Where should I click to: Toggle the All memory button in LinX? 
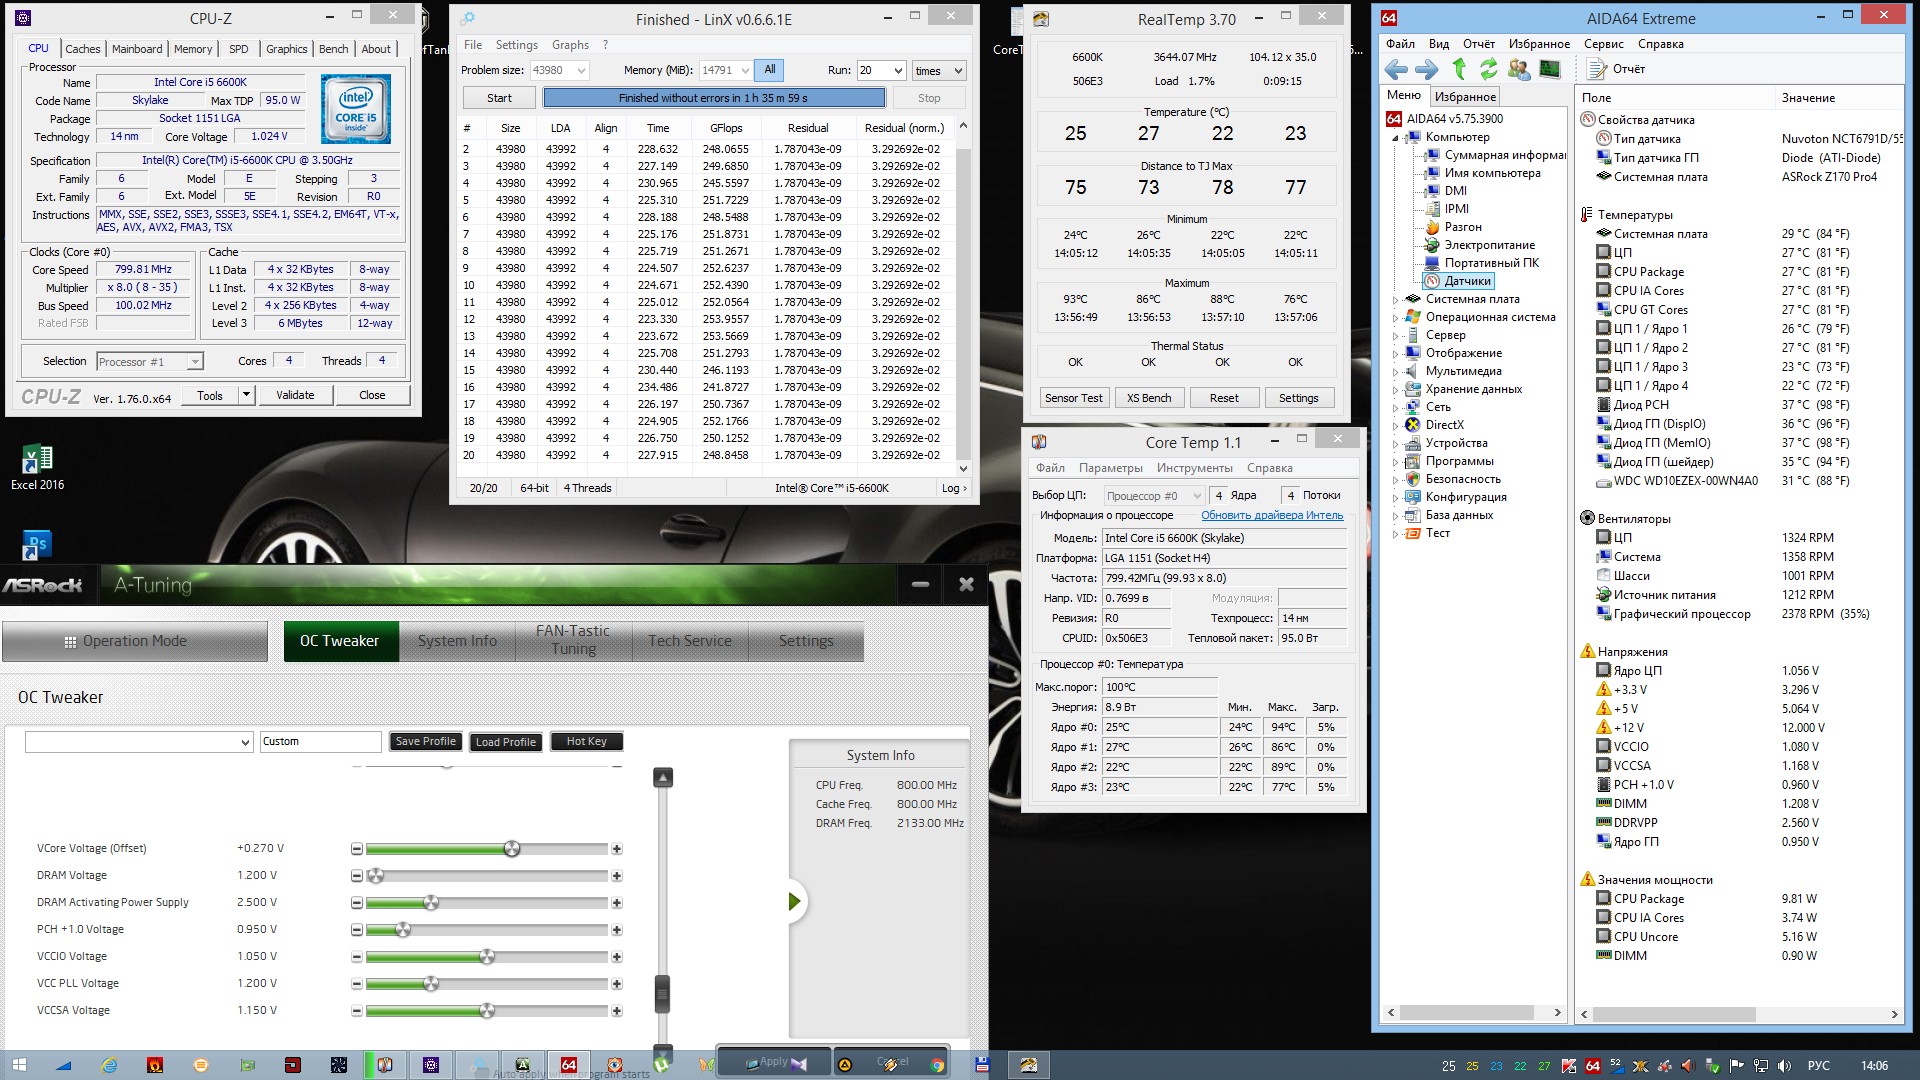pos(769,70)
